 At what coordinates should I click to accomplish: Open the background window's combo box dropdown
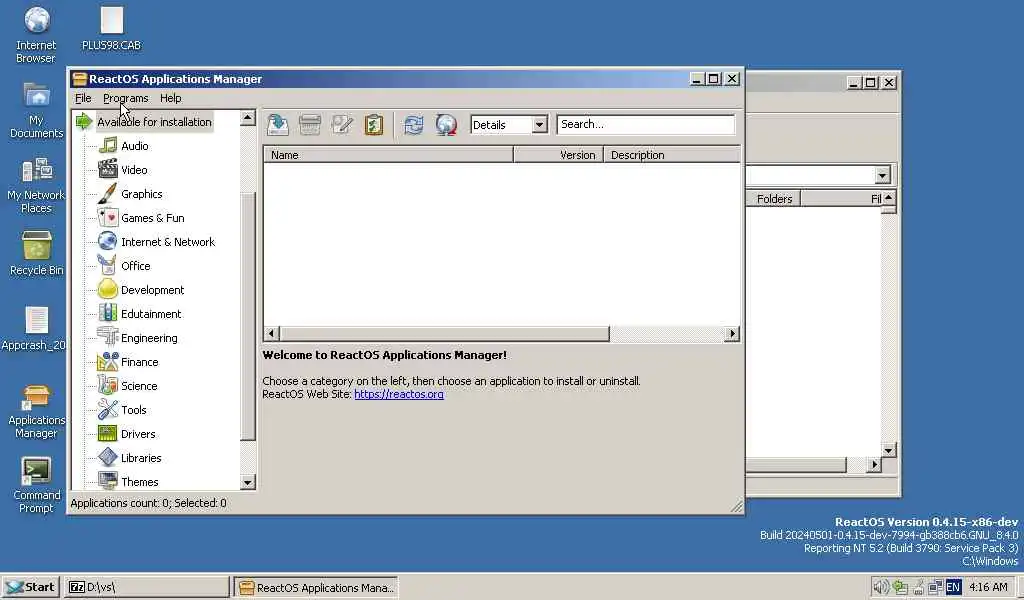tap(882, 175)
